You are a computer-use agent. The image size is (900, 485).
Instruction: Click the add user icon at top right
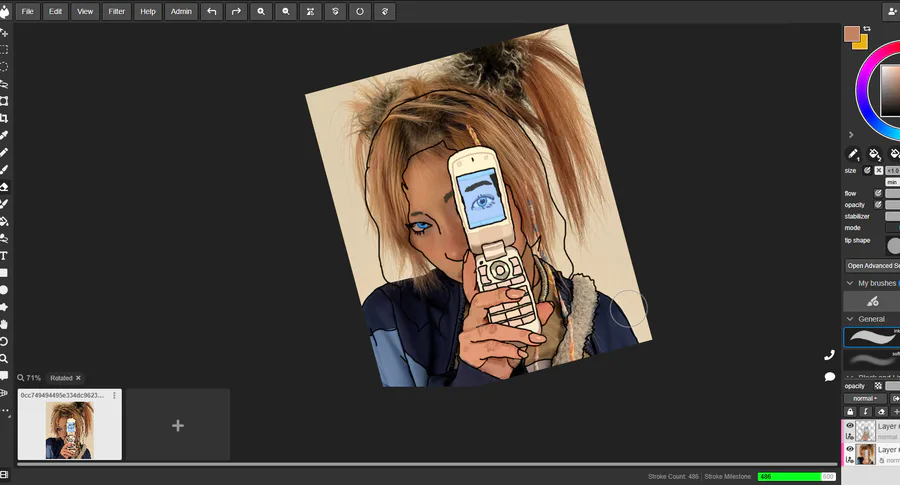pyautogui.click(x=891, y=11)
